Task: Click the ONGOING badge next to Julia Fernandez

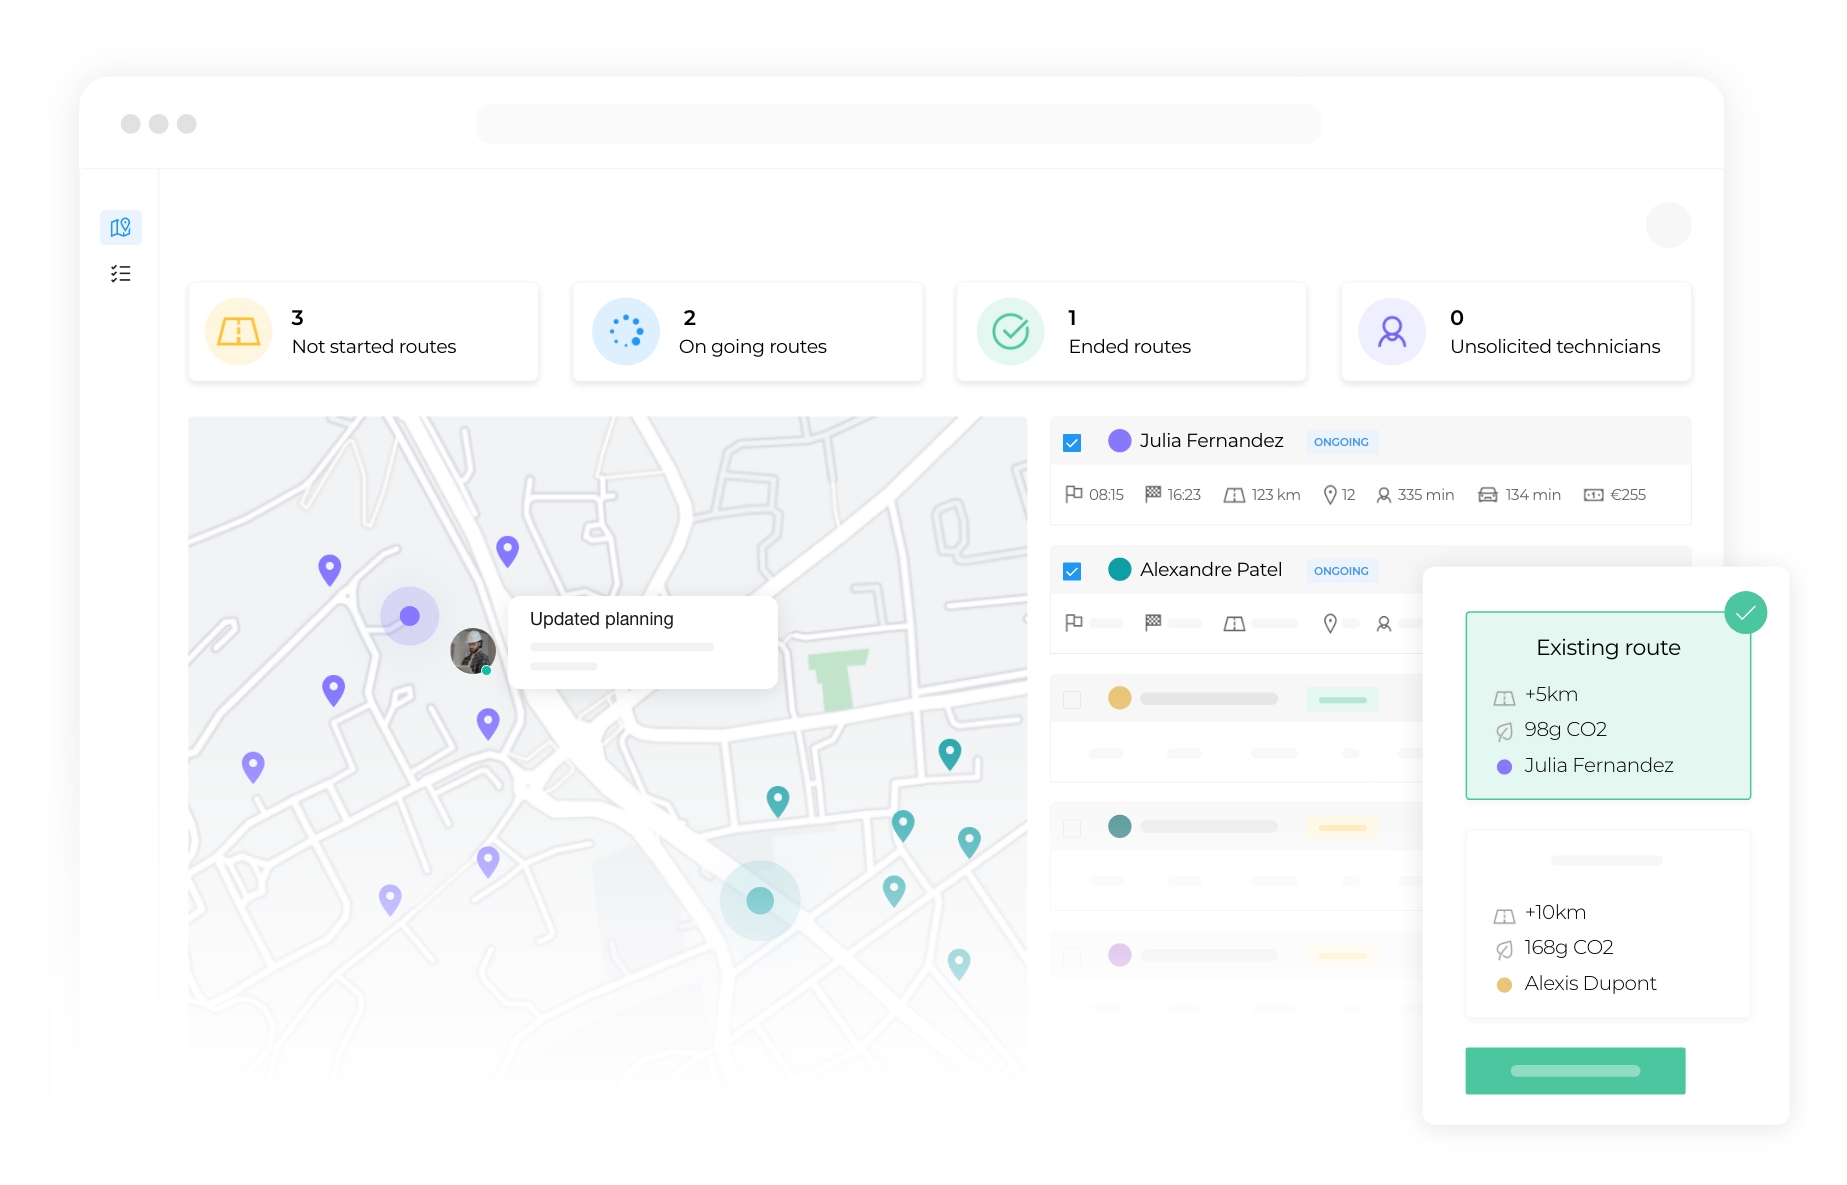Action: click(x=1341, y=441)
